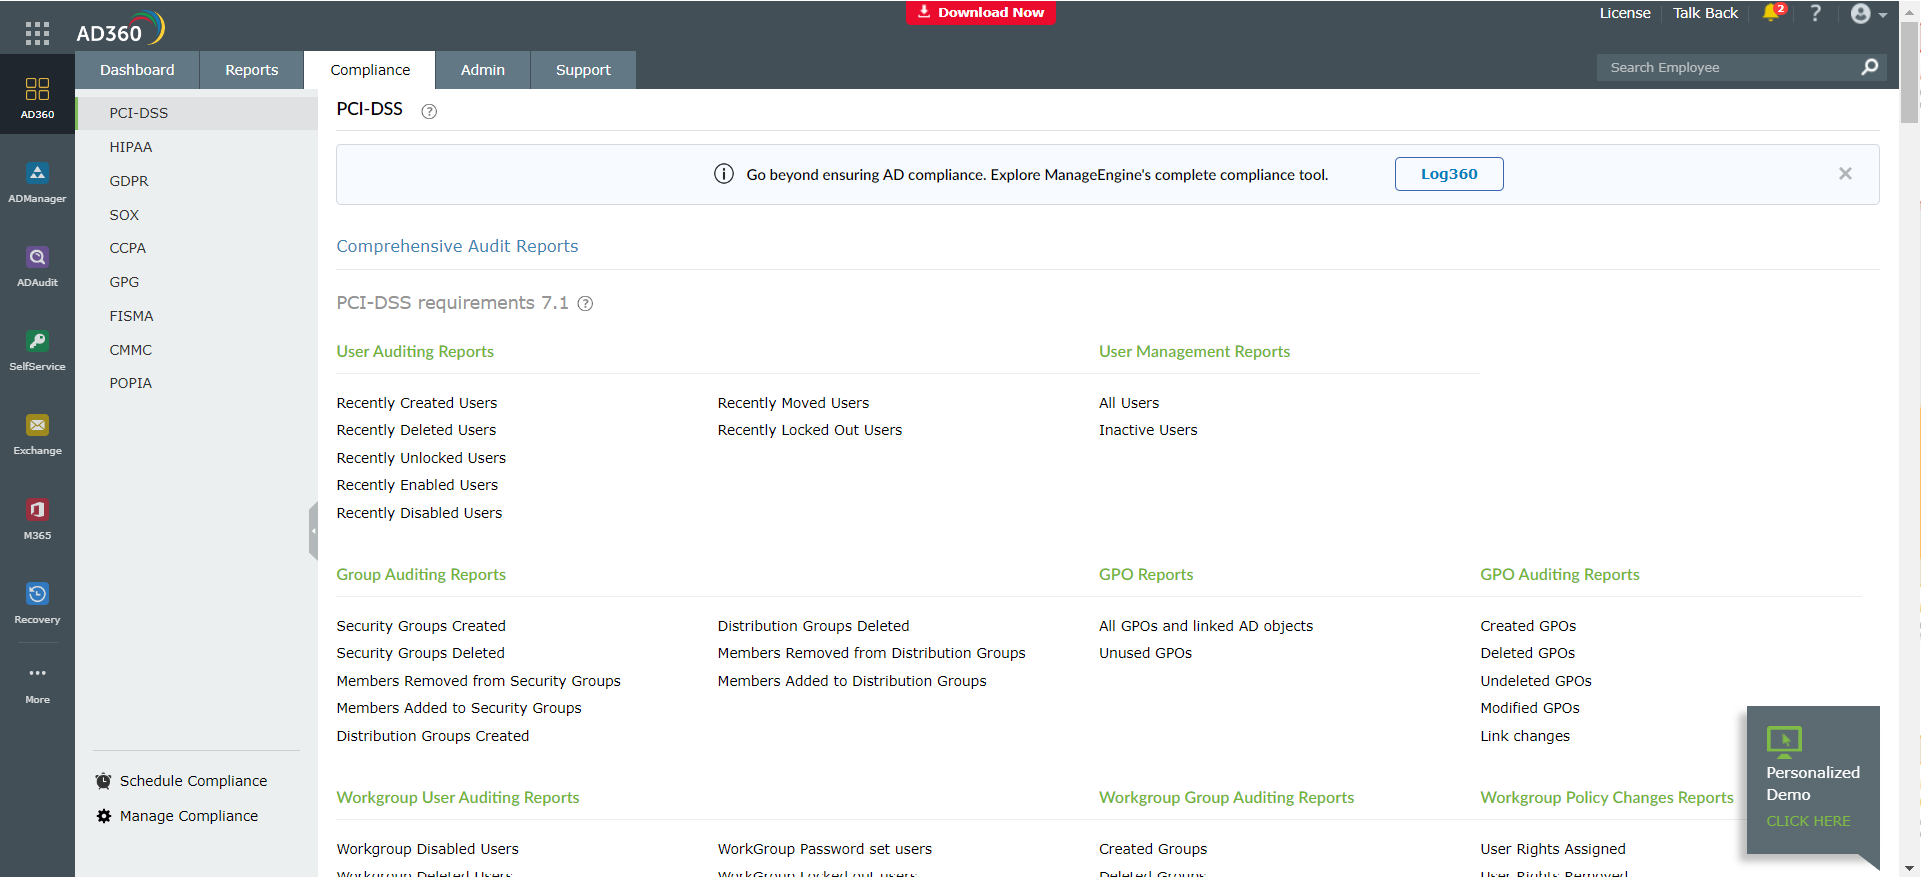The height and width of the screenshot is (877, 1921).
Task: Open SelfService module icon
Action: (x=37, y=350)
